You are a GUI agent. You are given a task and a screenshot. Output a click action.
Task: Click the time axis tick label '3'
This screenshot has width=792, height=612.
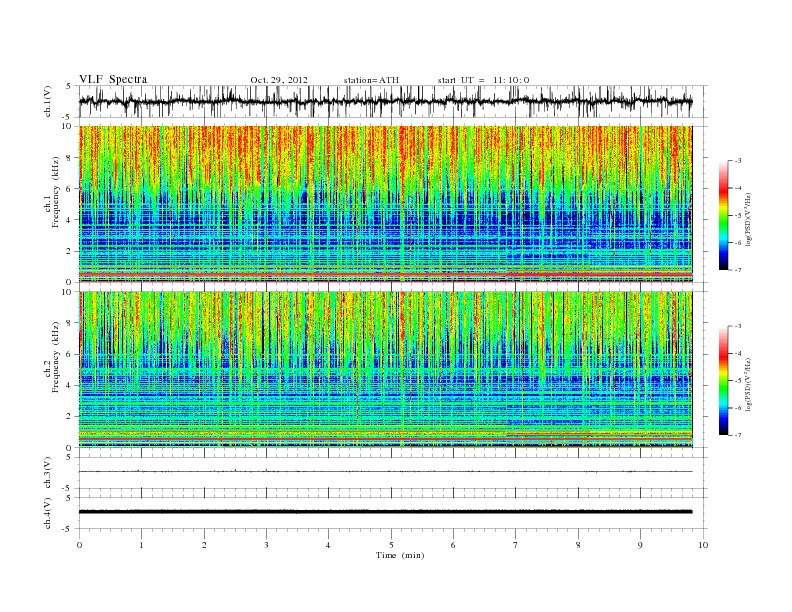point(266,545)
